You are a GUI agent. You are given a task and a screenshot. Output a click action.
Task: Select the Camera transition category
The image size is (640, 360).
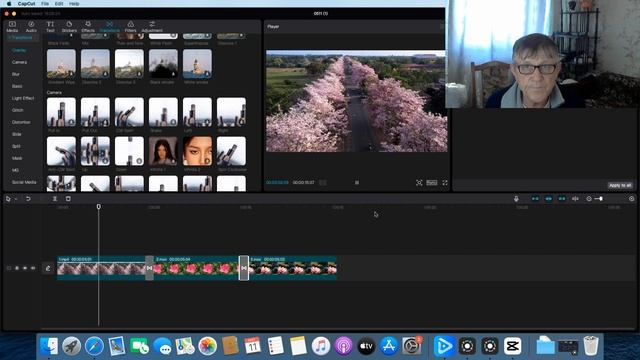[x=19, y=62]
